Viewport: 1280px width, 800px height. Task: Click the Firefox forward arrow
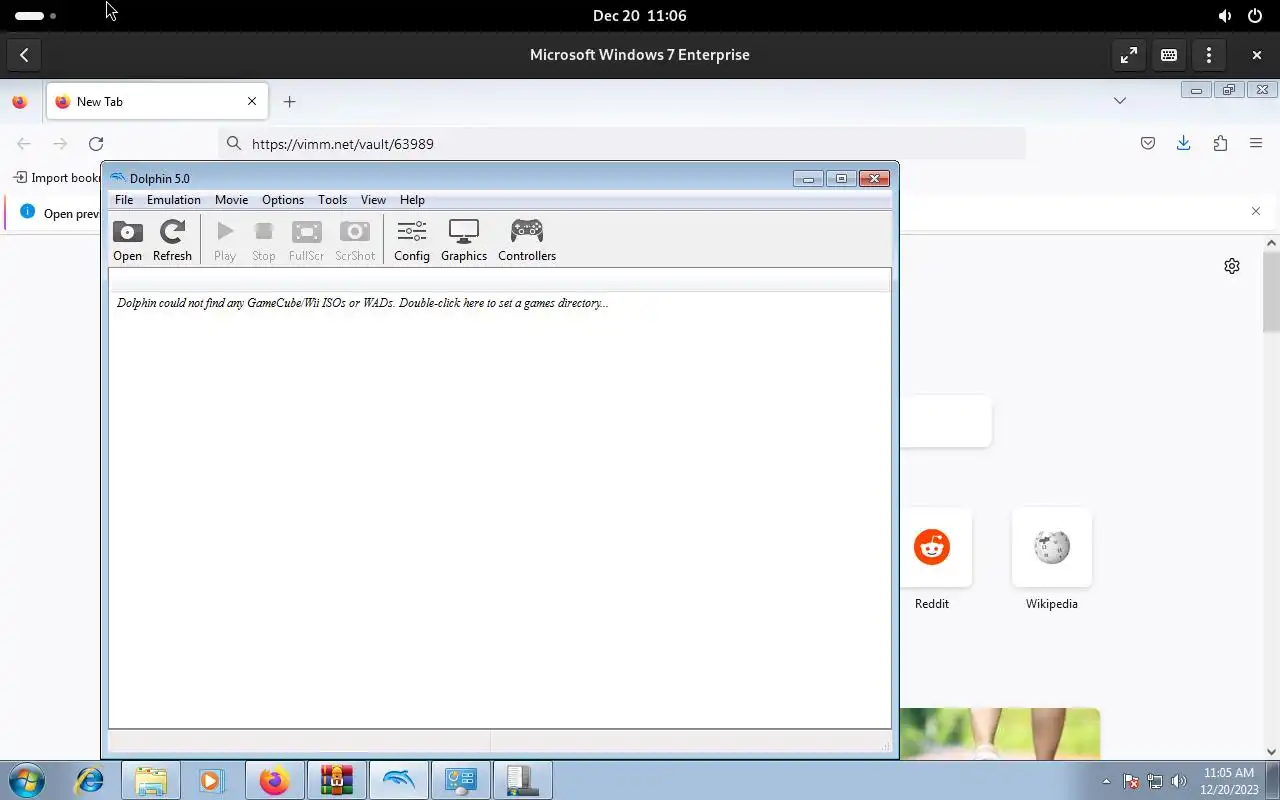[x=60, y=144]
